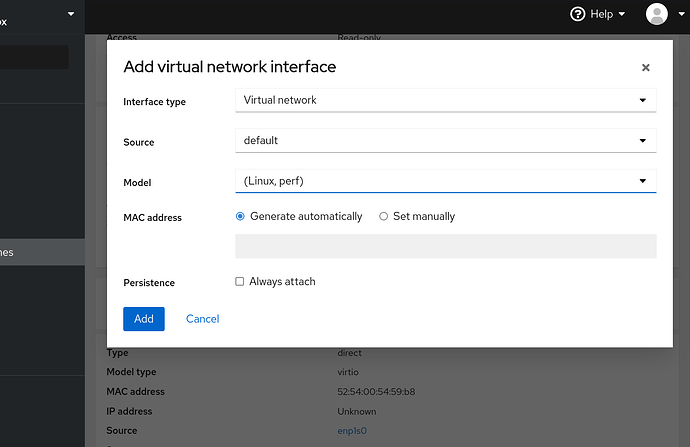The image size is (690, 447).
Task: Click the host switcher caret in top-left
Action: click(71, 14)
